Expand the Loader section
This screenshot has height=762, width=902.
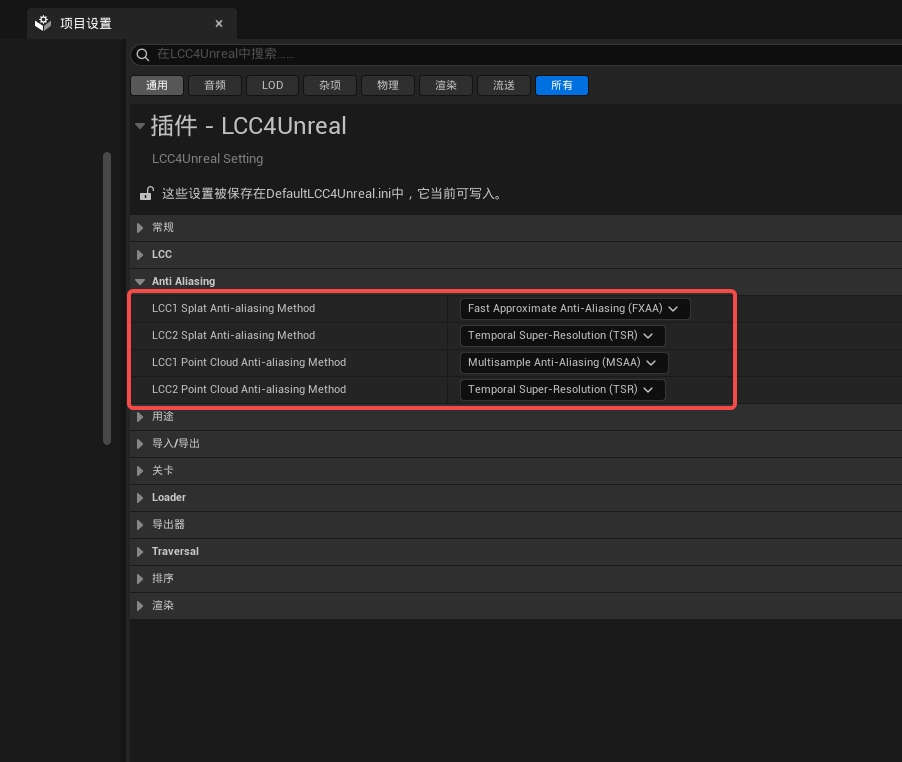click(x=140, y=498)
